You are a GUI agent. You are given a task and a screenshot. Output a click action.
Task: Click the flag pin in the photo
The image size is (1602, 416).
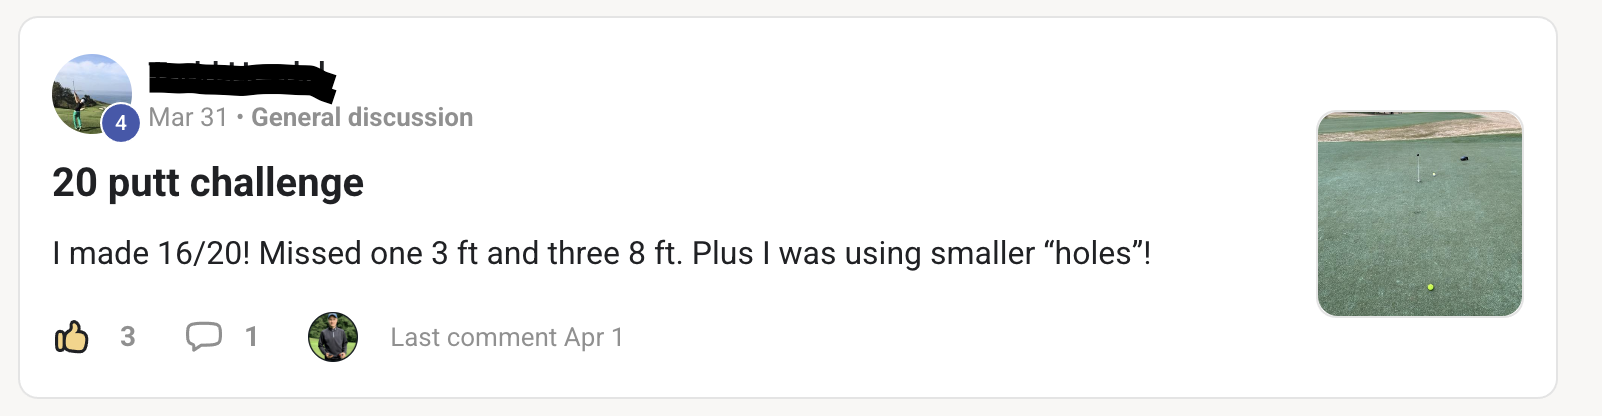click(x=1418, y=167)
